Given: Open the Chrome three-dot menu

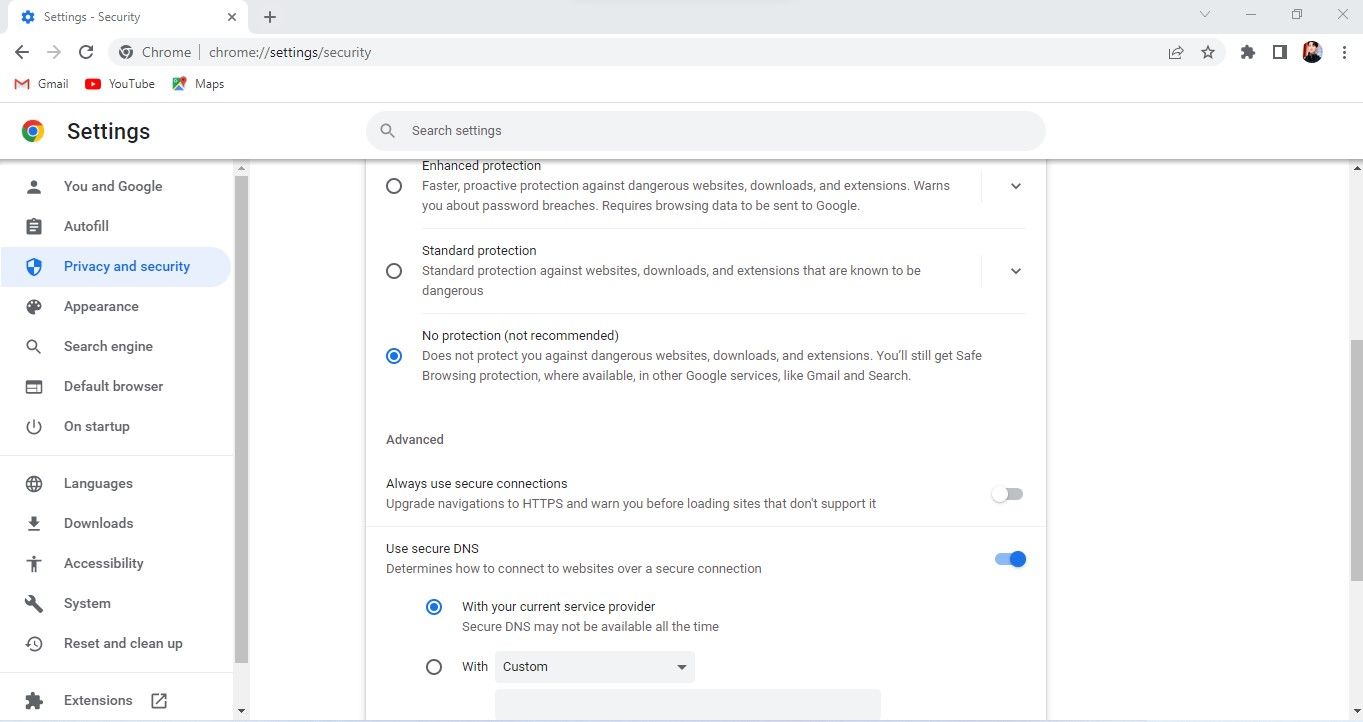Looking at the screenshot, I should pyautogui.click(x=1344, y=52).
